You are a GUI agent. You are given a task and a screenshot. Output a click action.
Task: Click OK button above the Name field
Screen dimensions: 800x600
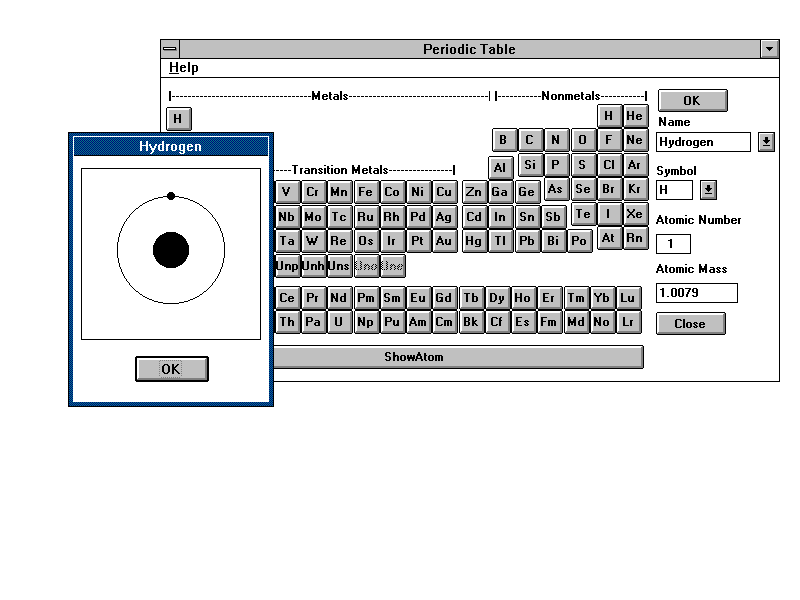tap(692, 100)
